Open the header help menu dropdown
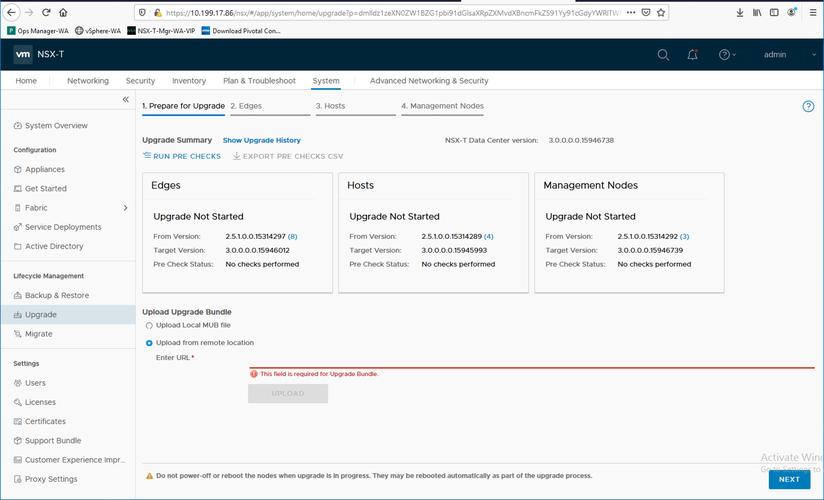Image resolution: width=824 pixels, height=500 pixels. [x=727, y=55]
